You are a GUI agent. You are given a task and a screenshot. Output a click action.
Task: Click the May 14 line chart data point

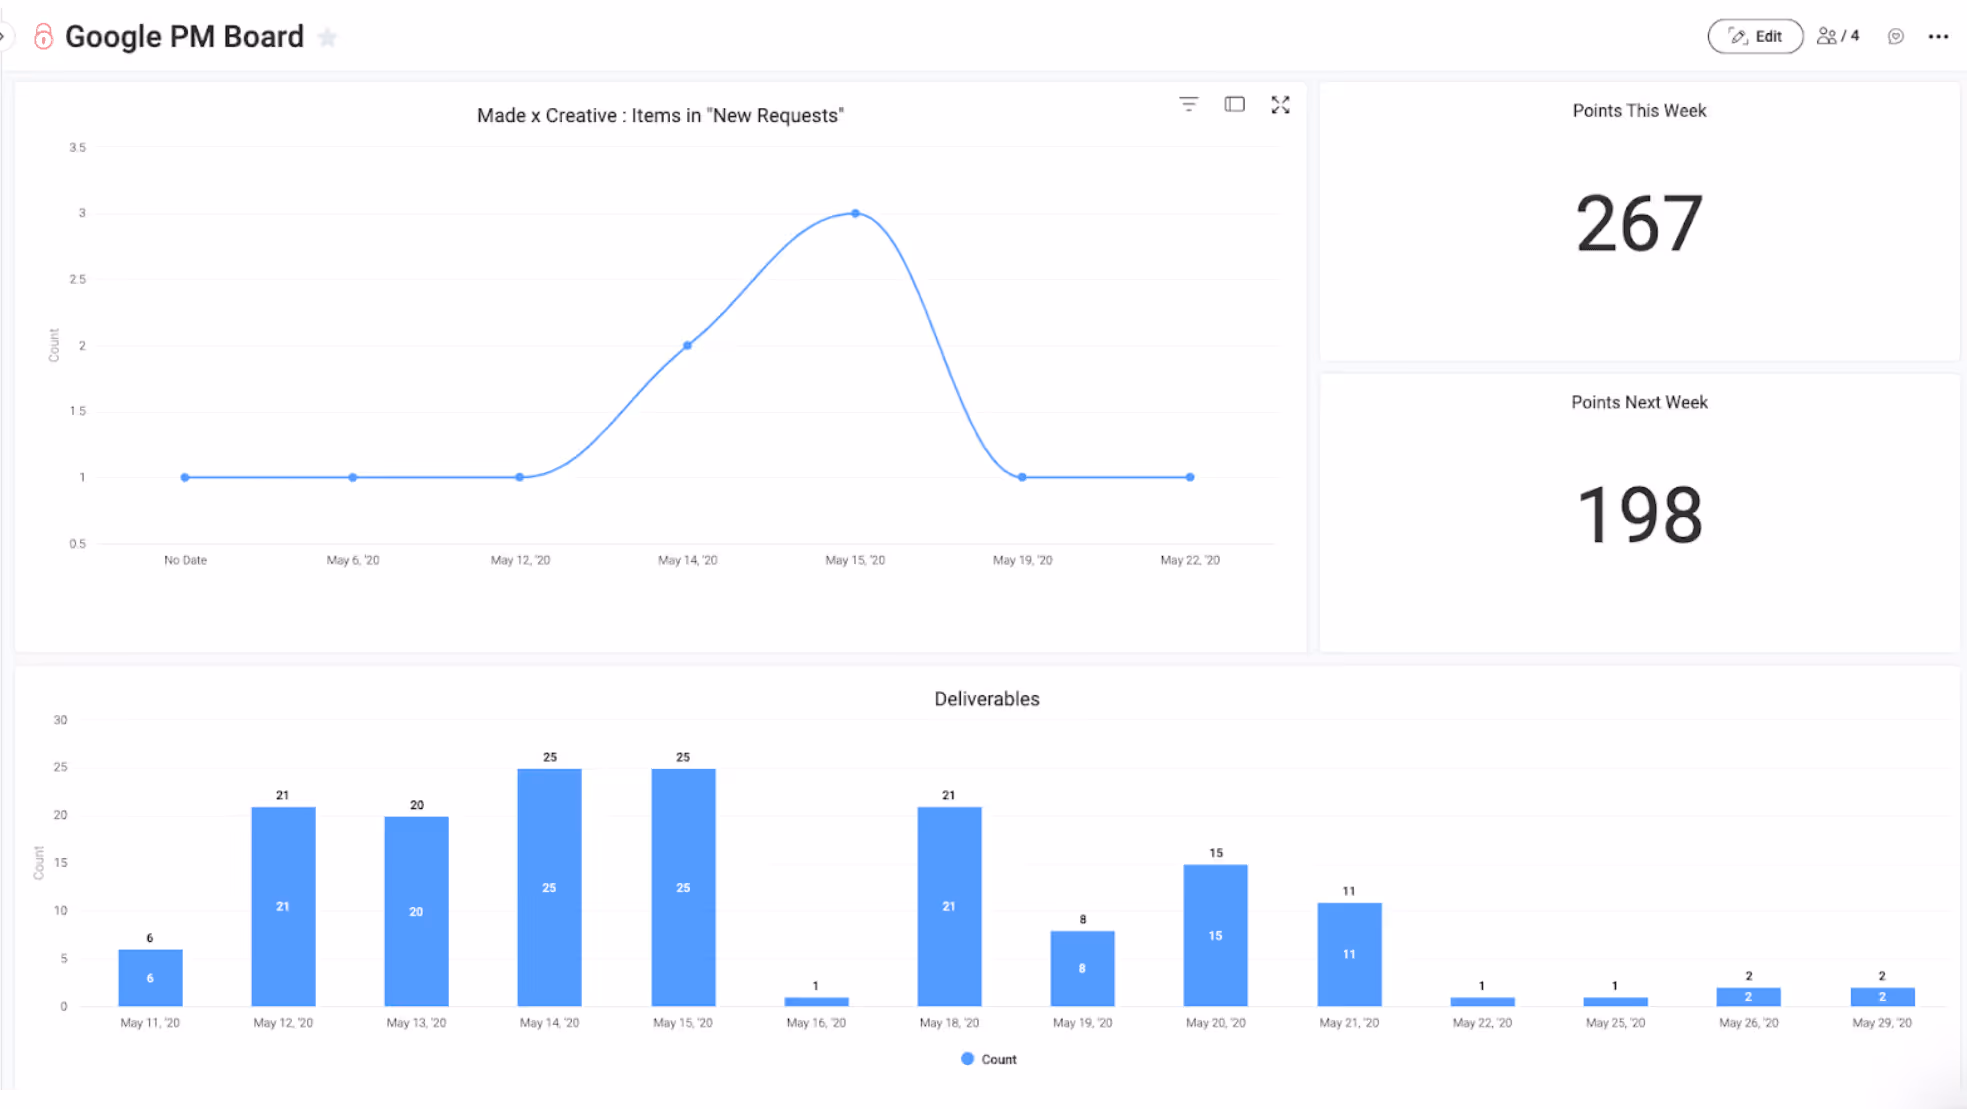(687, 345)
